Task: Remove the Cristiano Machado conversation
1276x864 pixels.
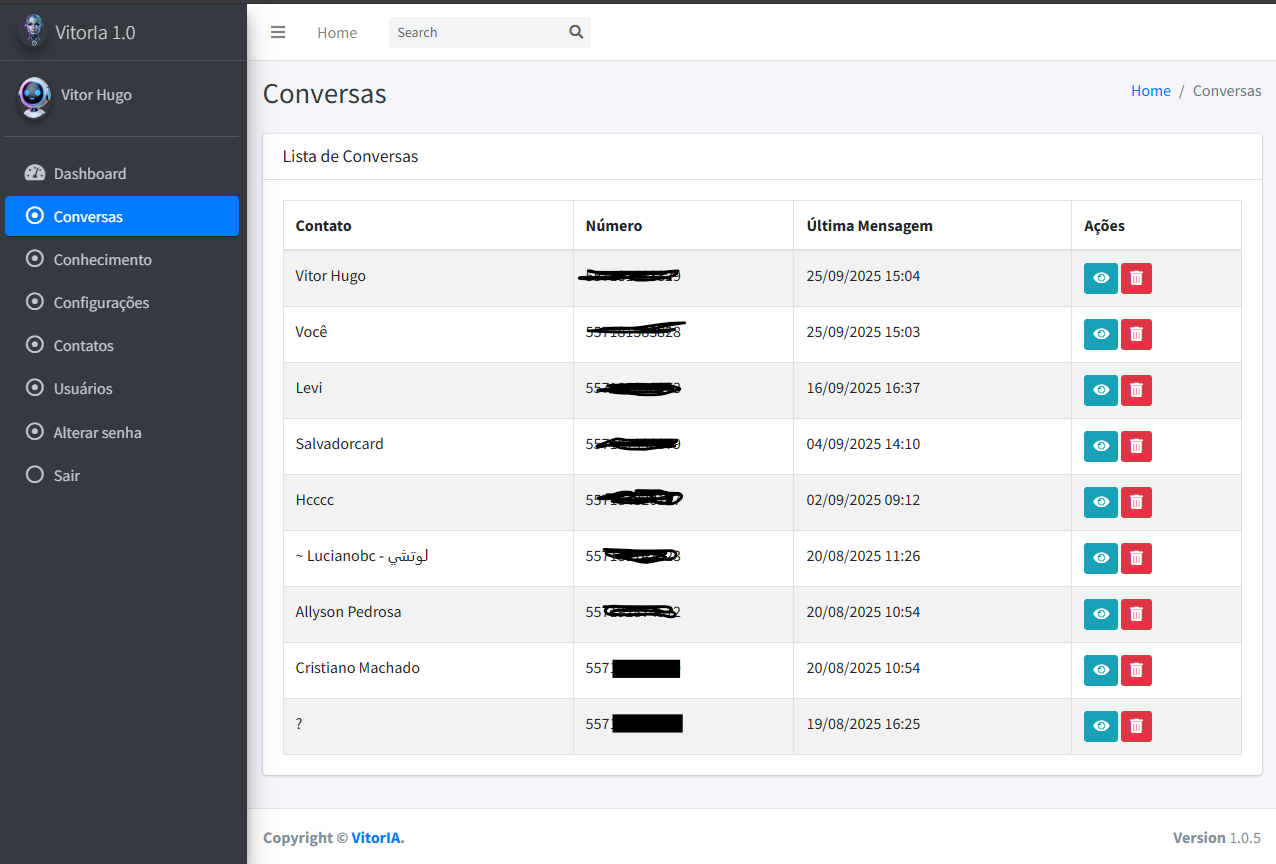Action: tap(1136, 670)
